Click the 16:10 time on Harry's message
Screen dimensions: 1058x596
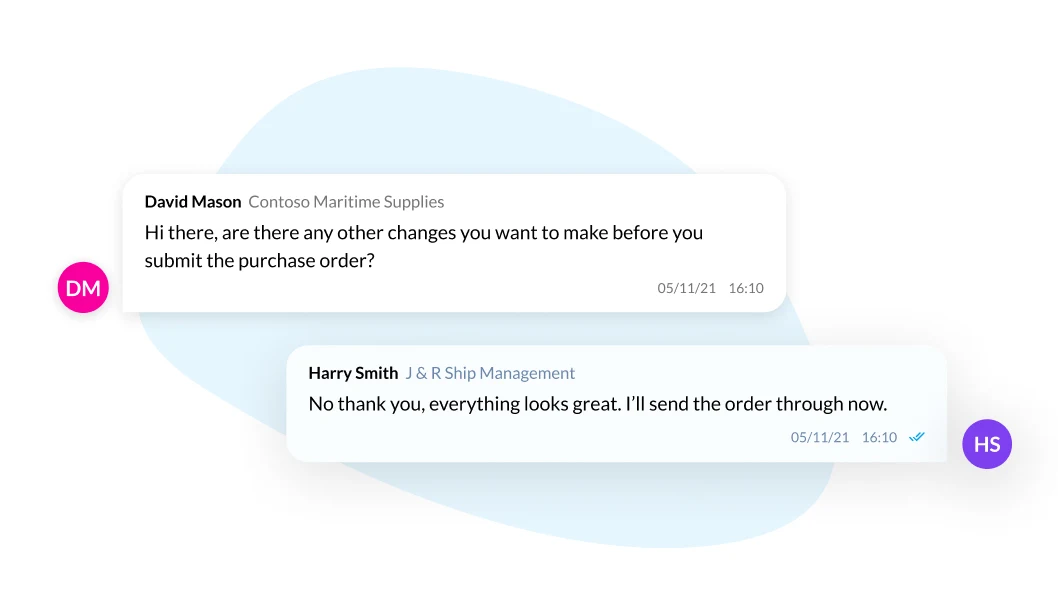(879, 437)
